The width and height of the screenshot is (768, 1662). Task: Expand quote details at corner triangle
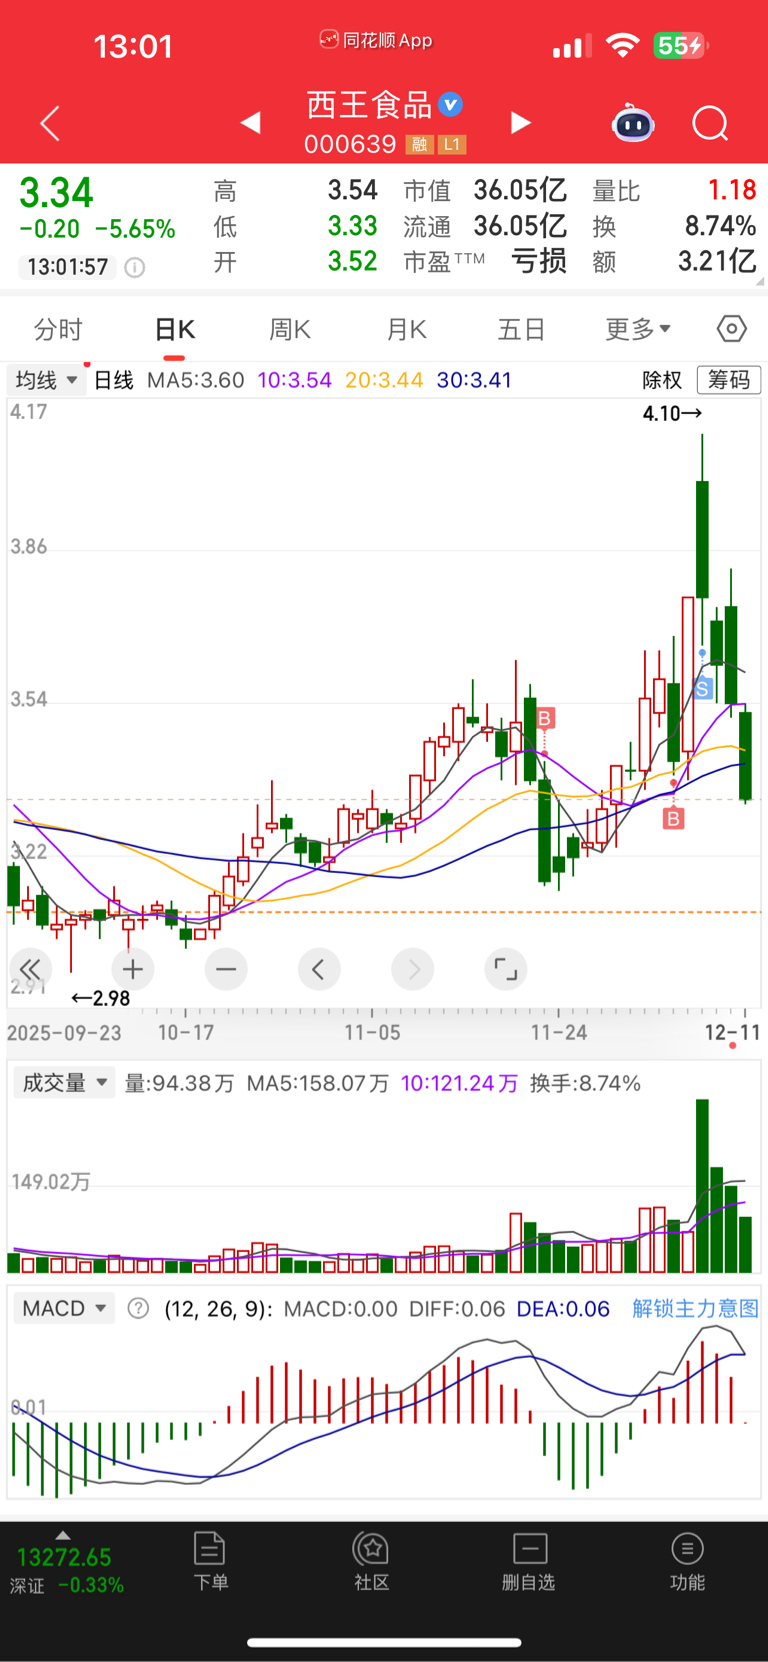761,282
